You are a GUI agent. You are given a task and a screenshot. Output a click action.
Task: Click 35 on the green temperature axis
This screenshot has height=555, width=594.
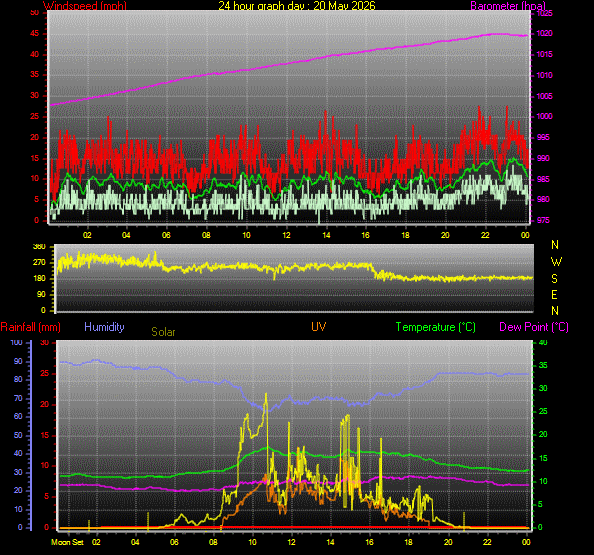click(x=543, y=366)
